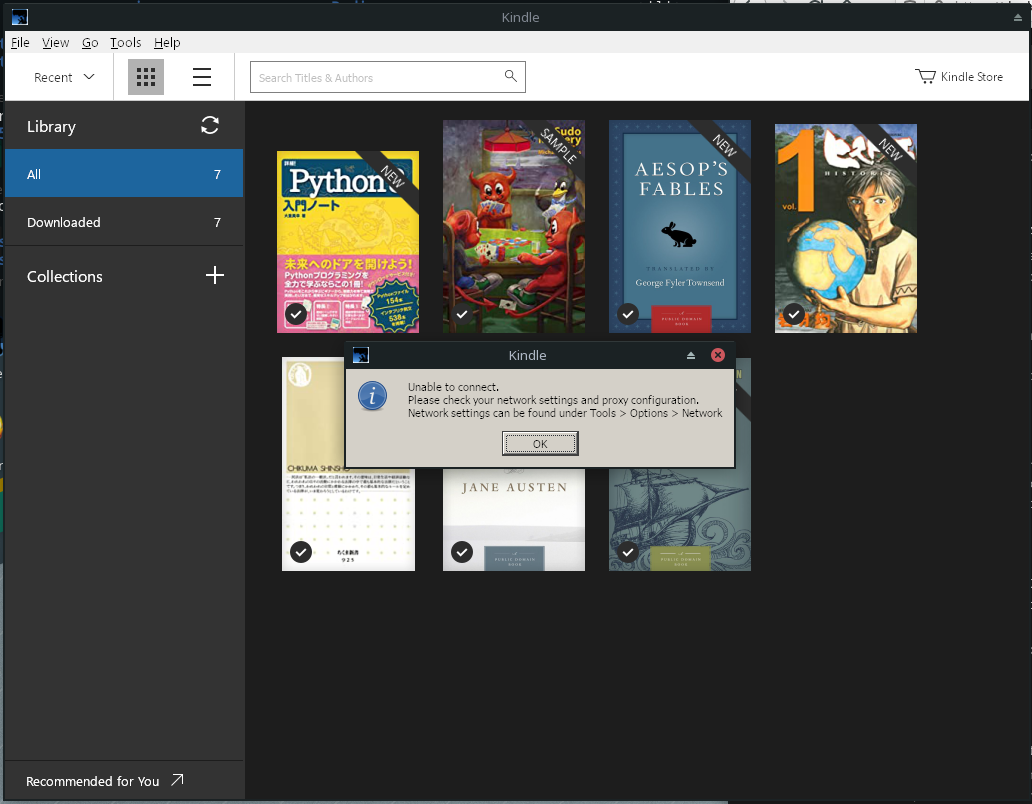The image size is (1032, 804).
Task: Shade the Kindle dialog with triangle icon
Action: tap(691, 355)
